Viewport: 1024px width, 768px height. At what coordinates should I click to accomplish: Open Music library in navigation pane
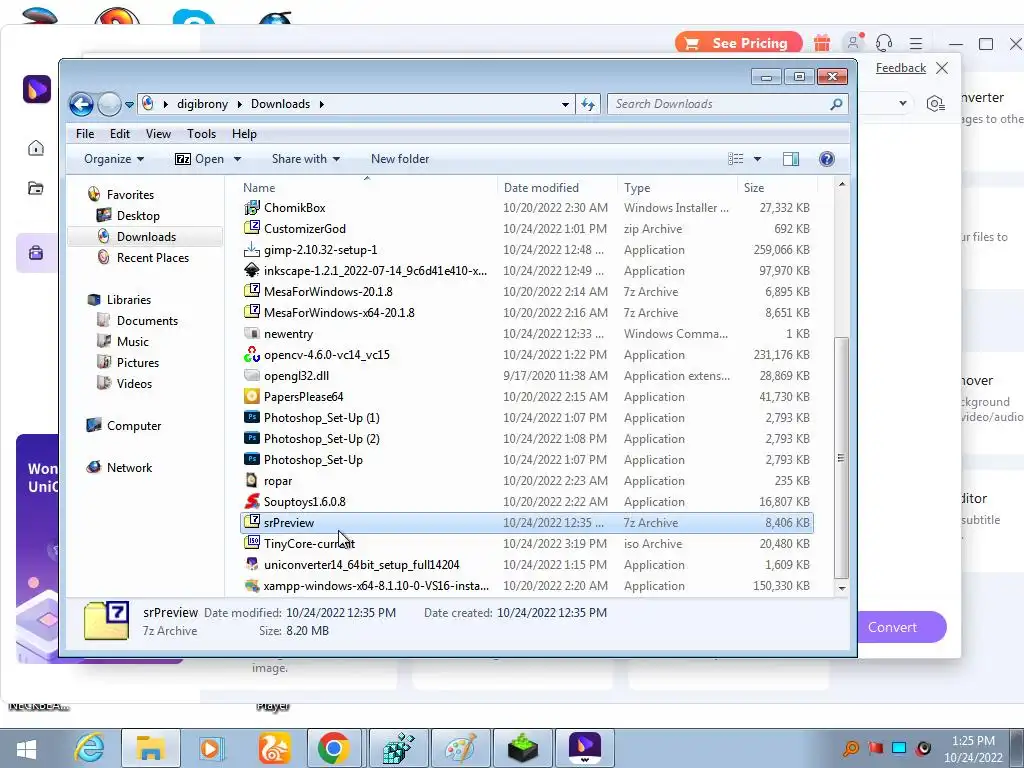[133, 342]
